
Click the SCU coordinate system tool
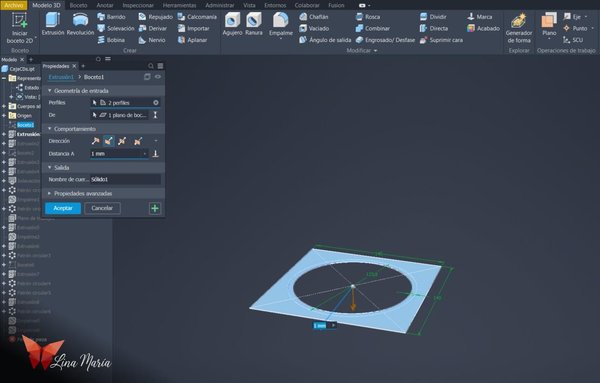(573, 40)
